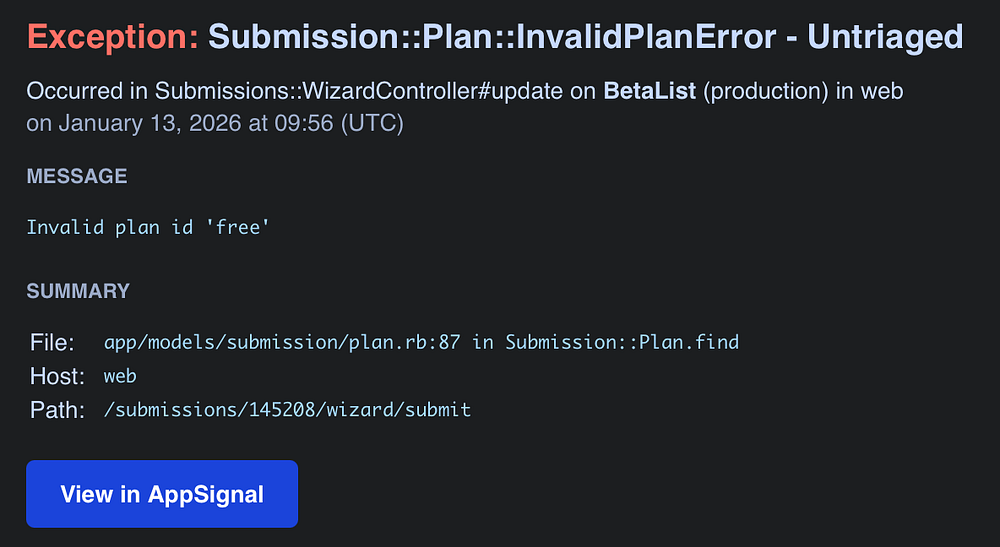Click the BetaList app name
The width and height of the screenshot is (1000, 547).
pos(649,92)
